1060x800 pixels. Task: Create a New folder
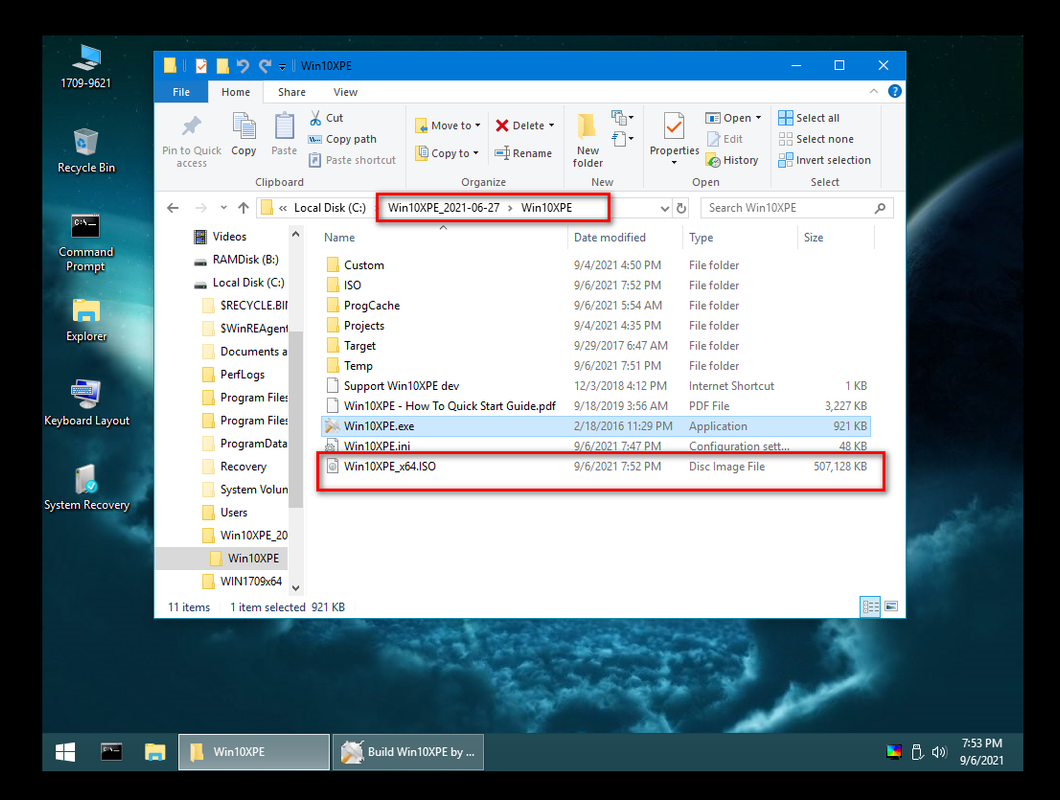(x=587, y=141)
